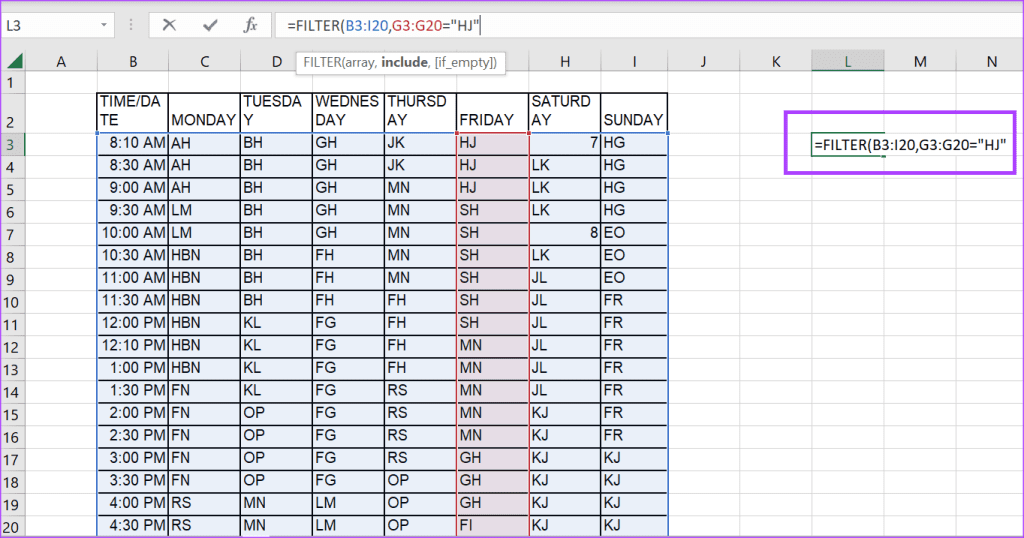Open Insert Function (fx) dialog
The width and height of the screenshot is (1024, 538).
(252, 25)
